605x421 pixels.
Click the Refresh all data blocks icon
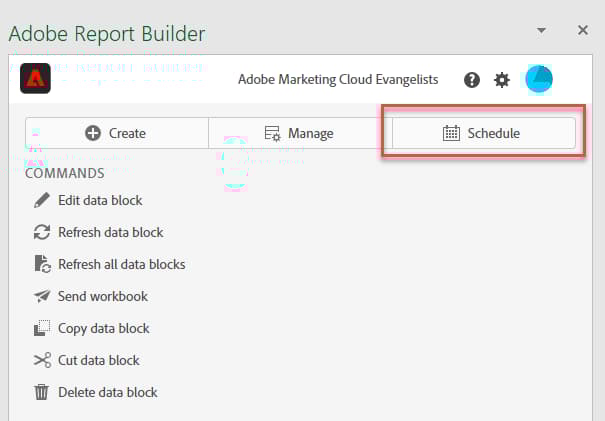(x=42, y=264)
